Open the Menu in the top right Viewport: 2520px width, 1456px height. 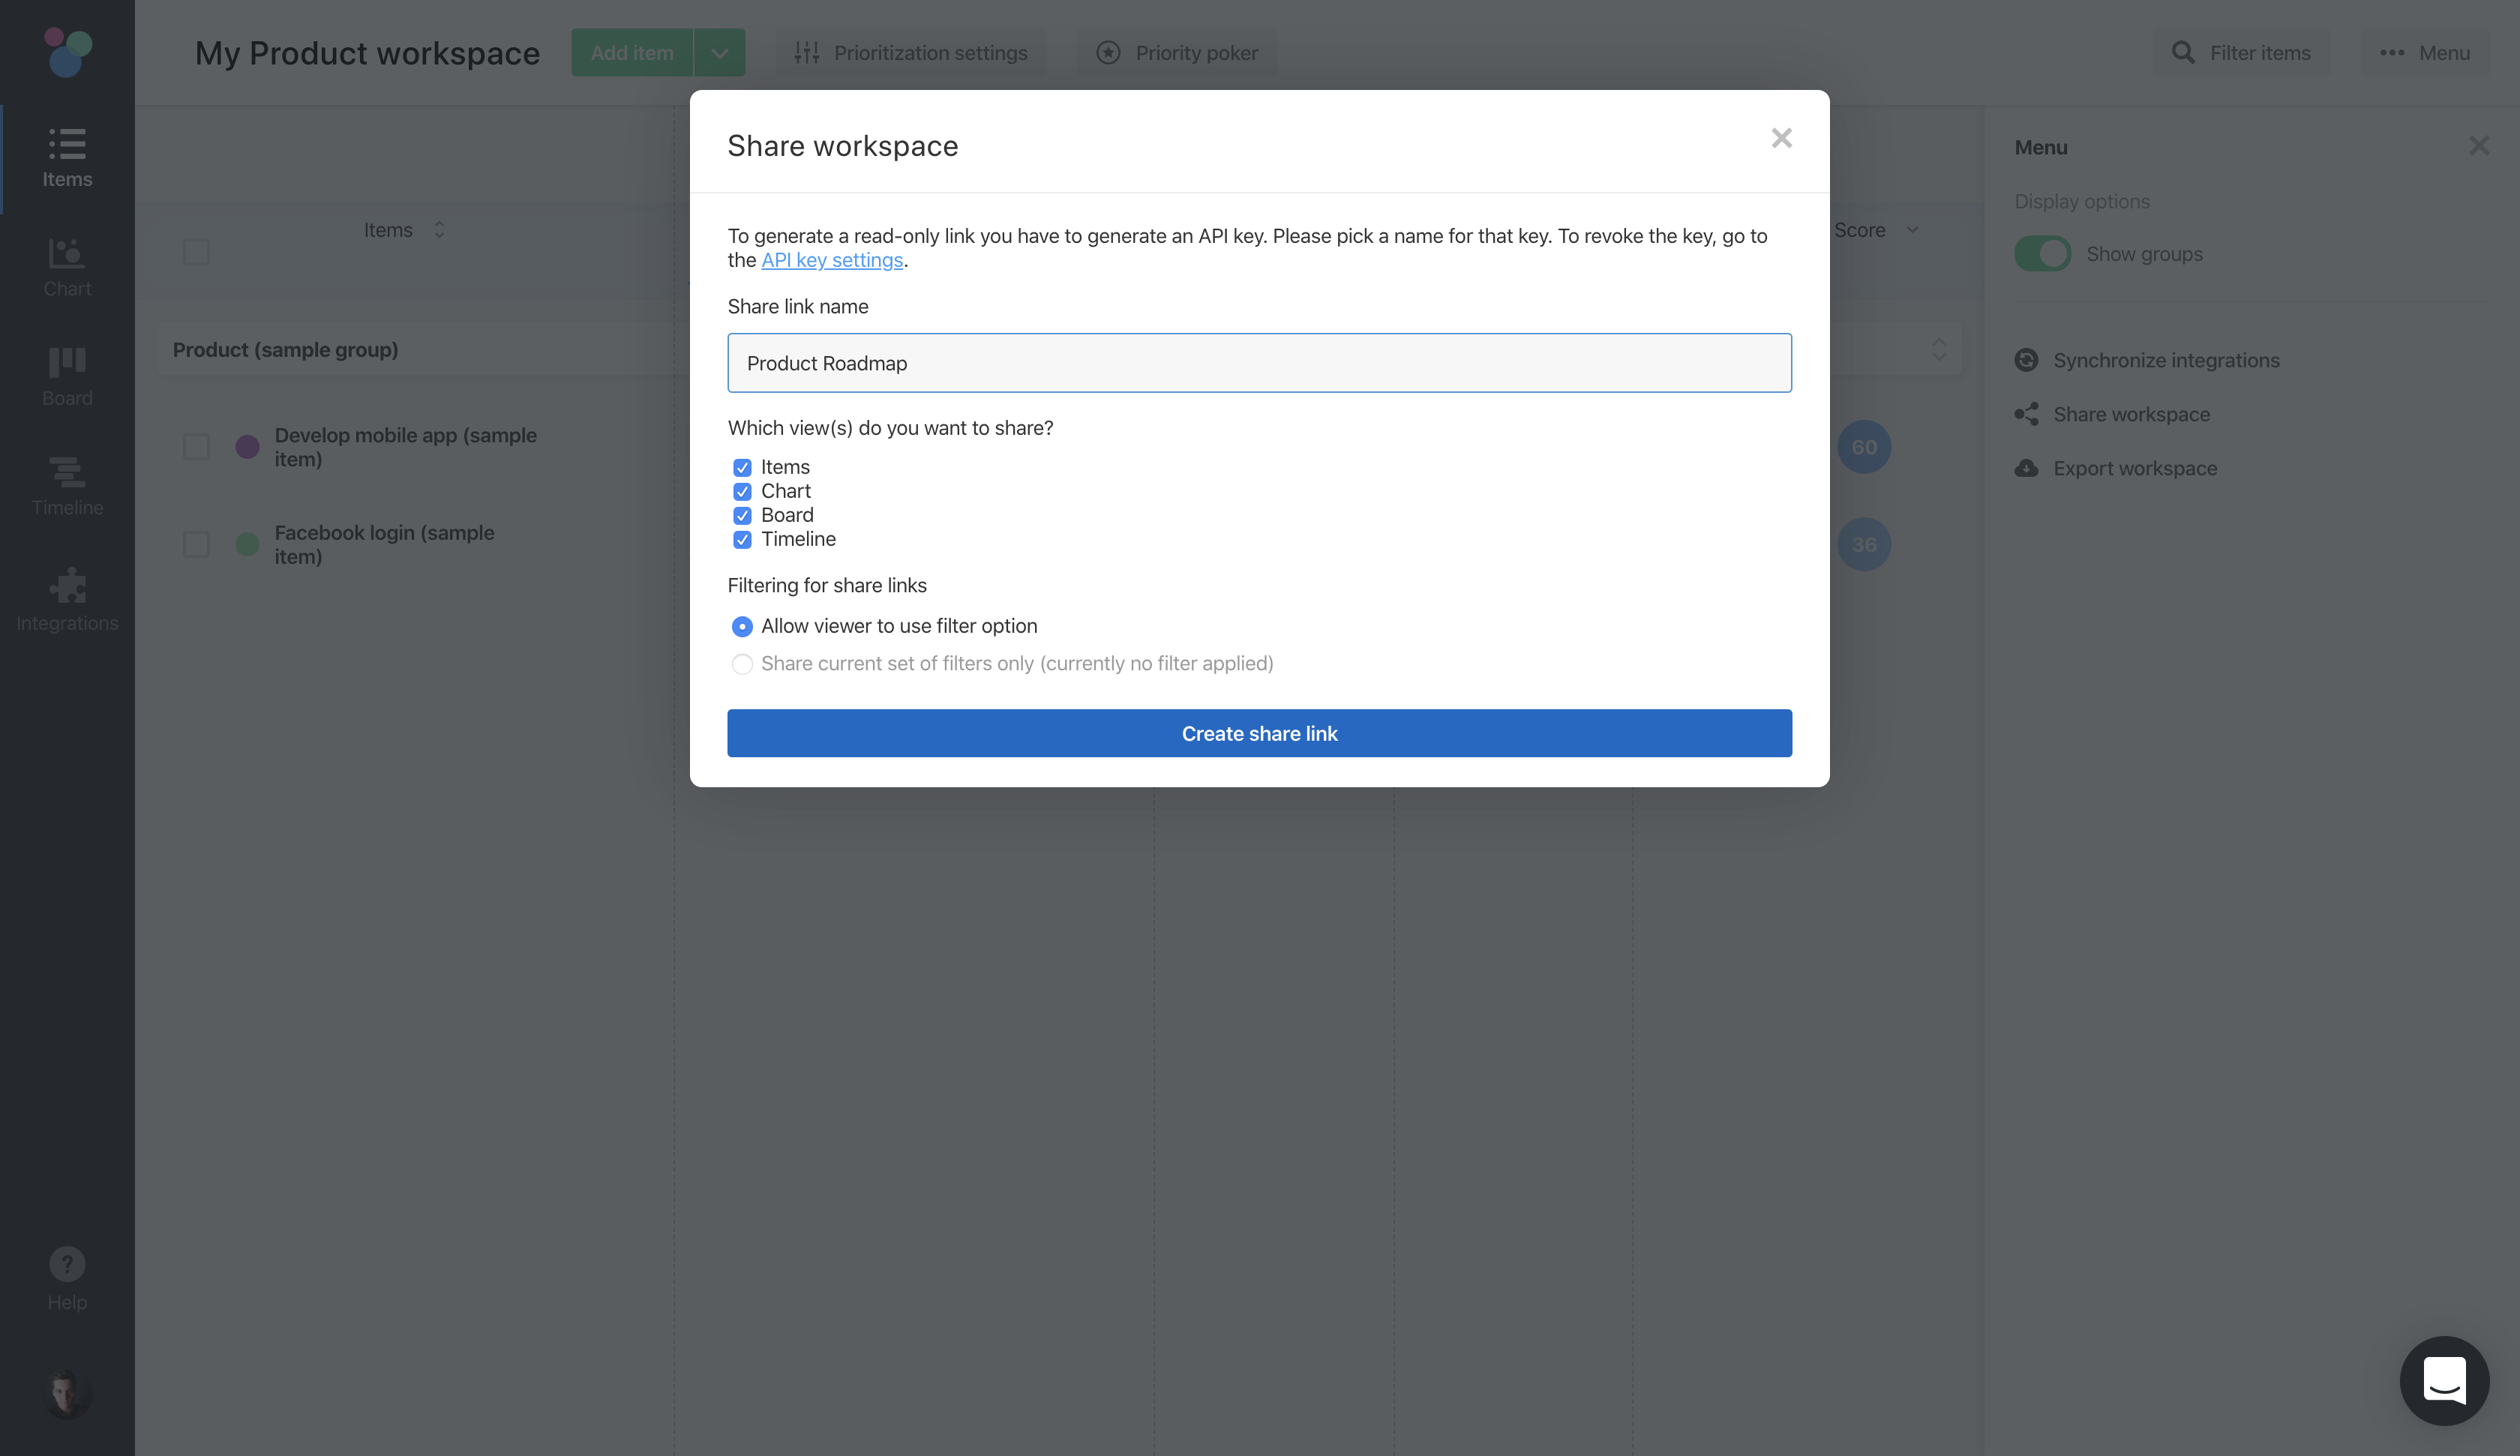click(2428, 52)
